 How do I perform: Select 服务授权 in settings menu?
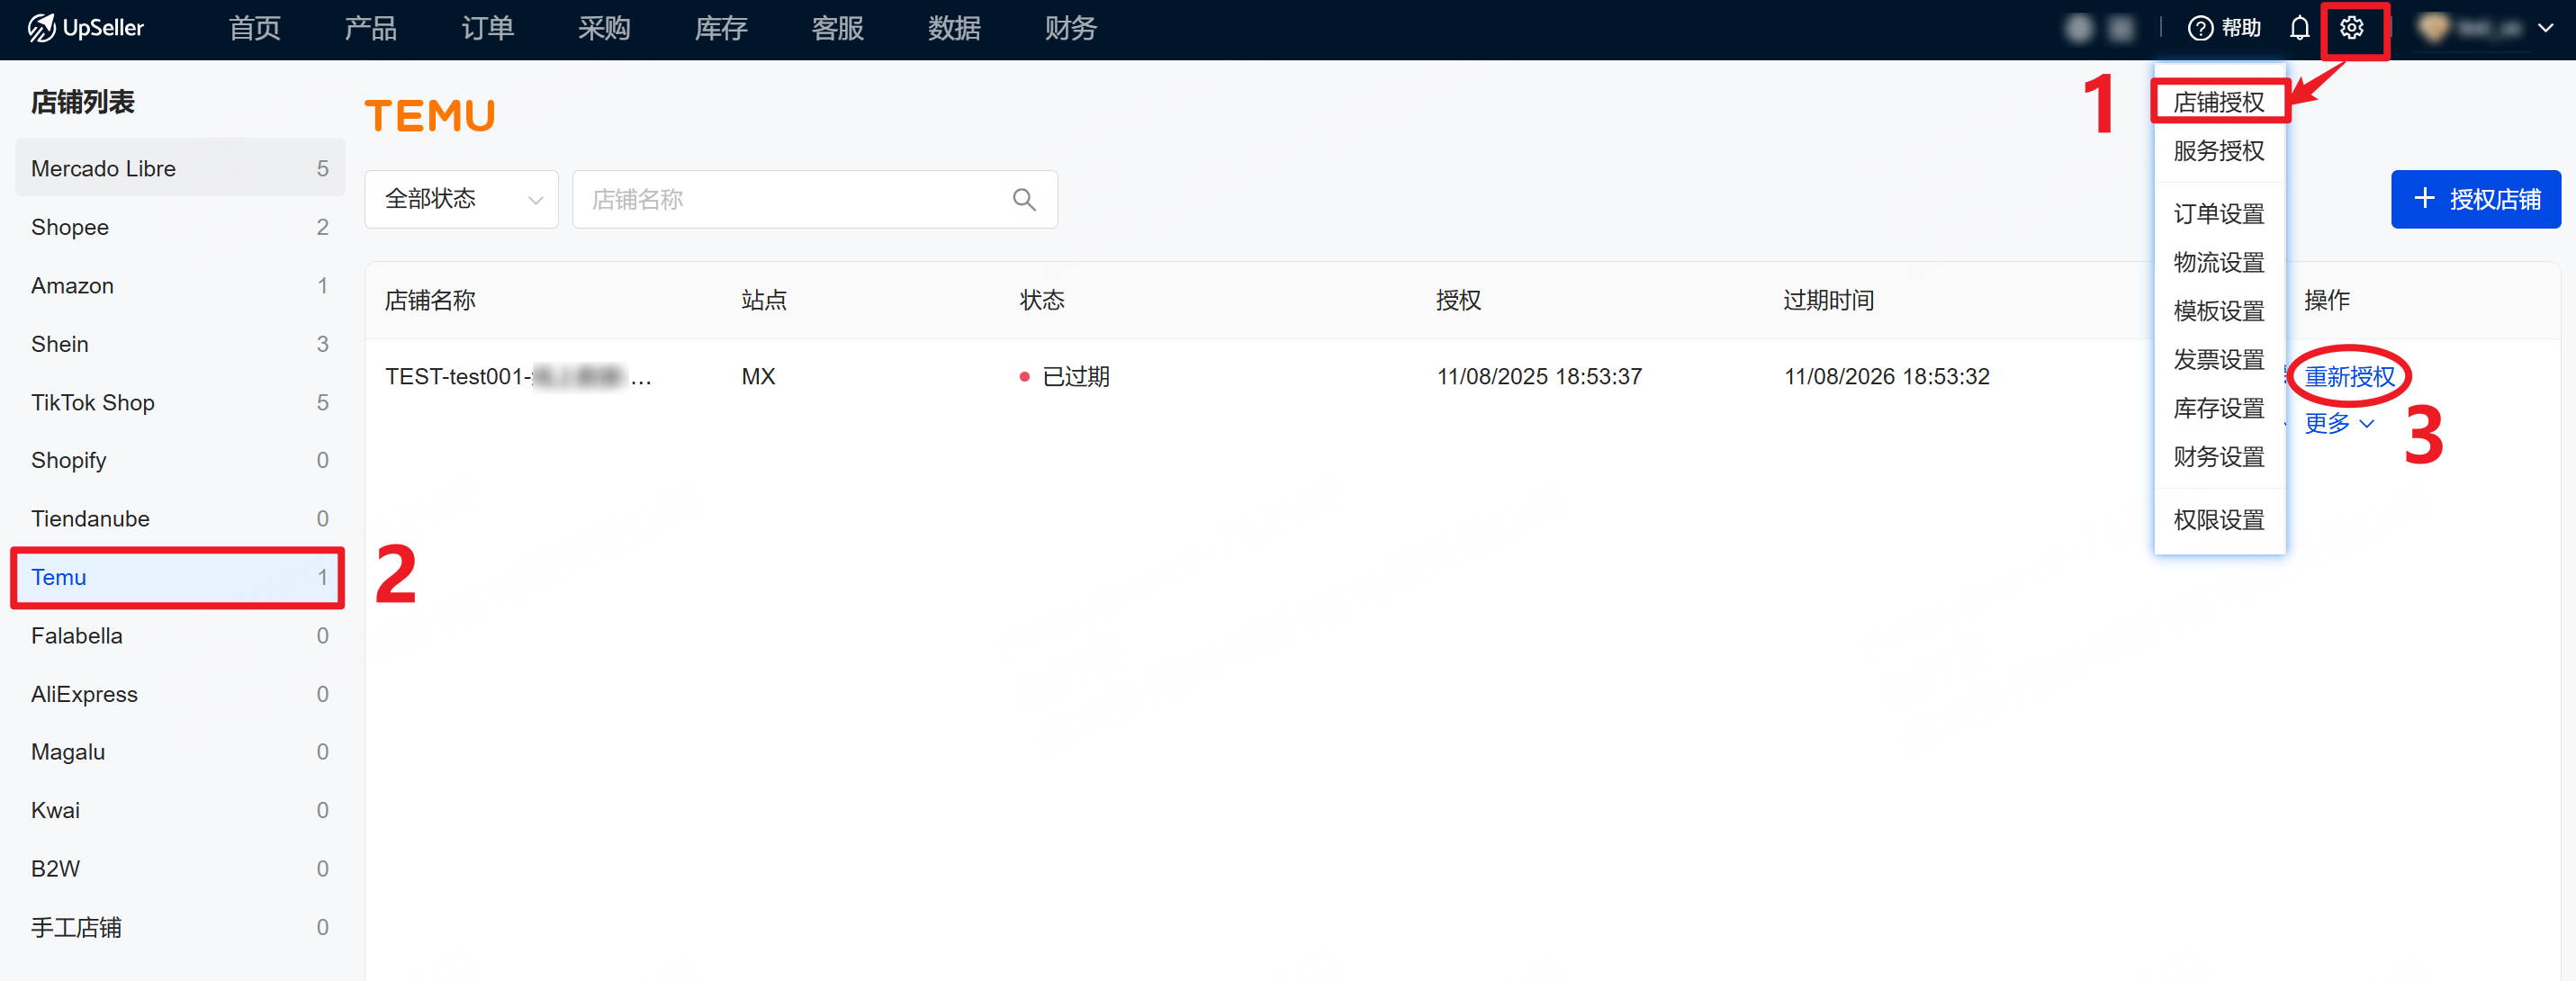pyautogui.click(x=2218, y=151)
